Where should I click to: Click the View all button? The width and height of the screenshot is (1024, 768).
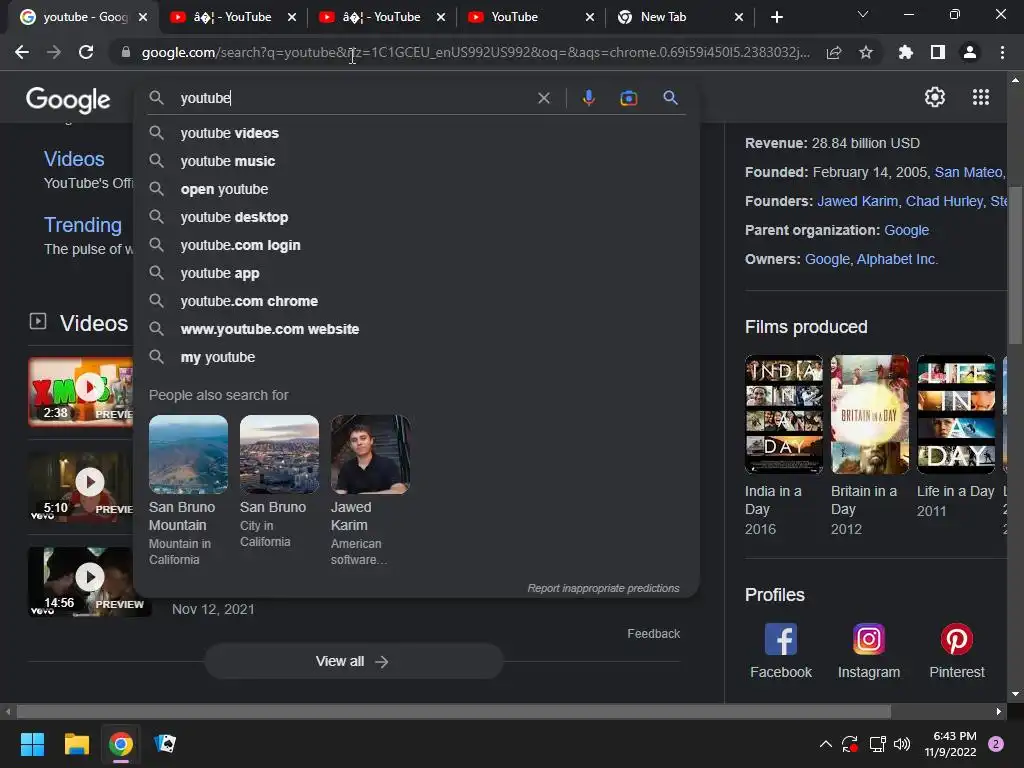pos(353,662)
